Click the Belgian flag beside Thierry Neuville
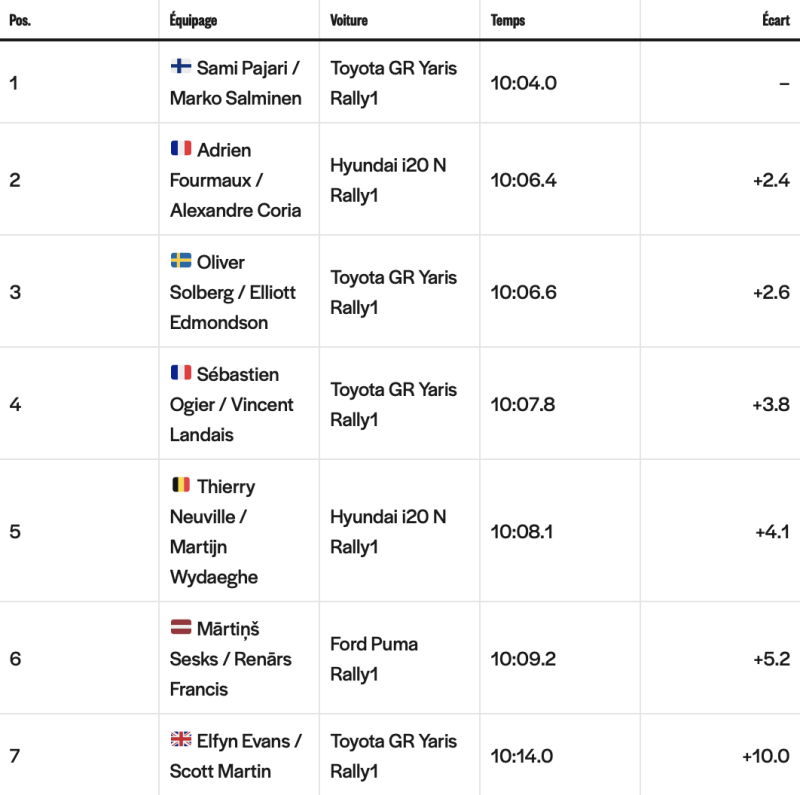 click(181, 485)
